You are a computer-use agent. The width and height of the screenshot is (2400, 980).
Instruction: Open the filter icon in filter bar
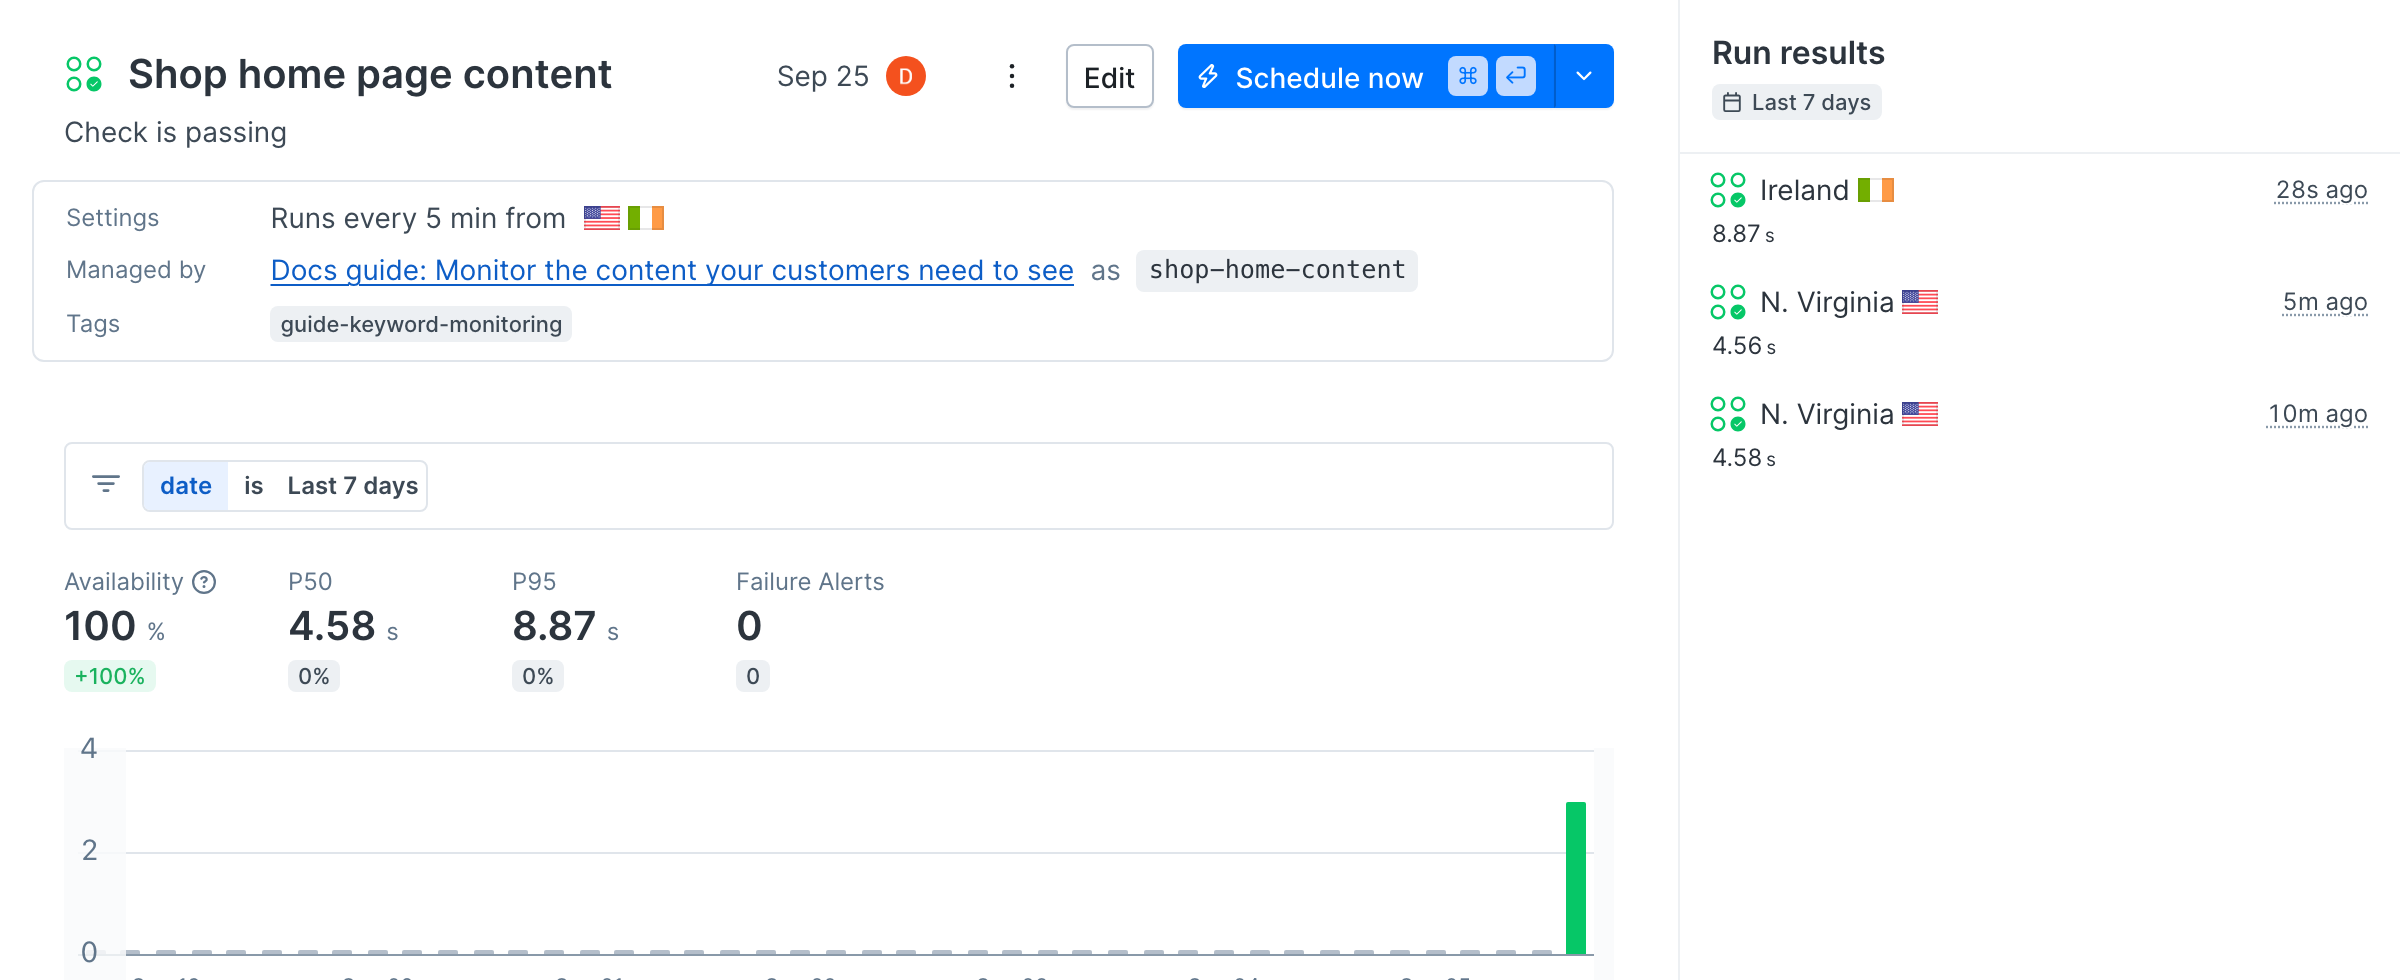106,485
